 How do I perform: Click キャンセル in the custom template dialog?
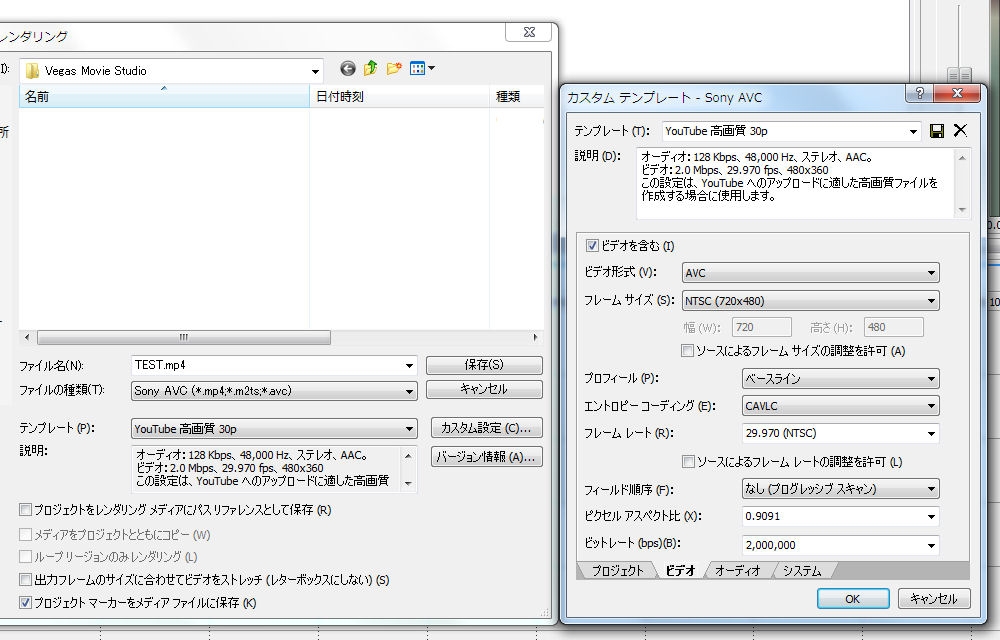[934, 599]
